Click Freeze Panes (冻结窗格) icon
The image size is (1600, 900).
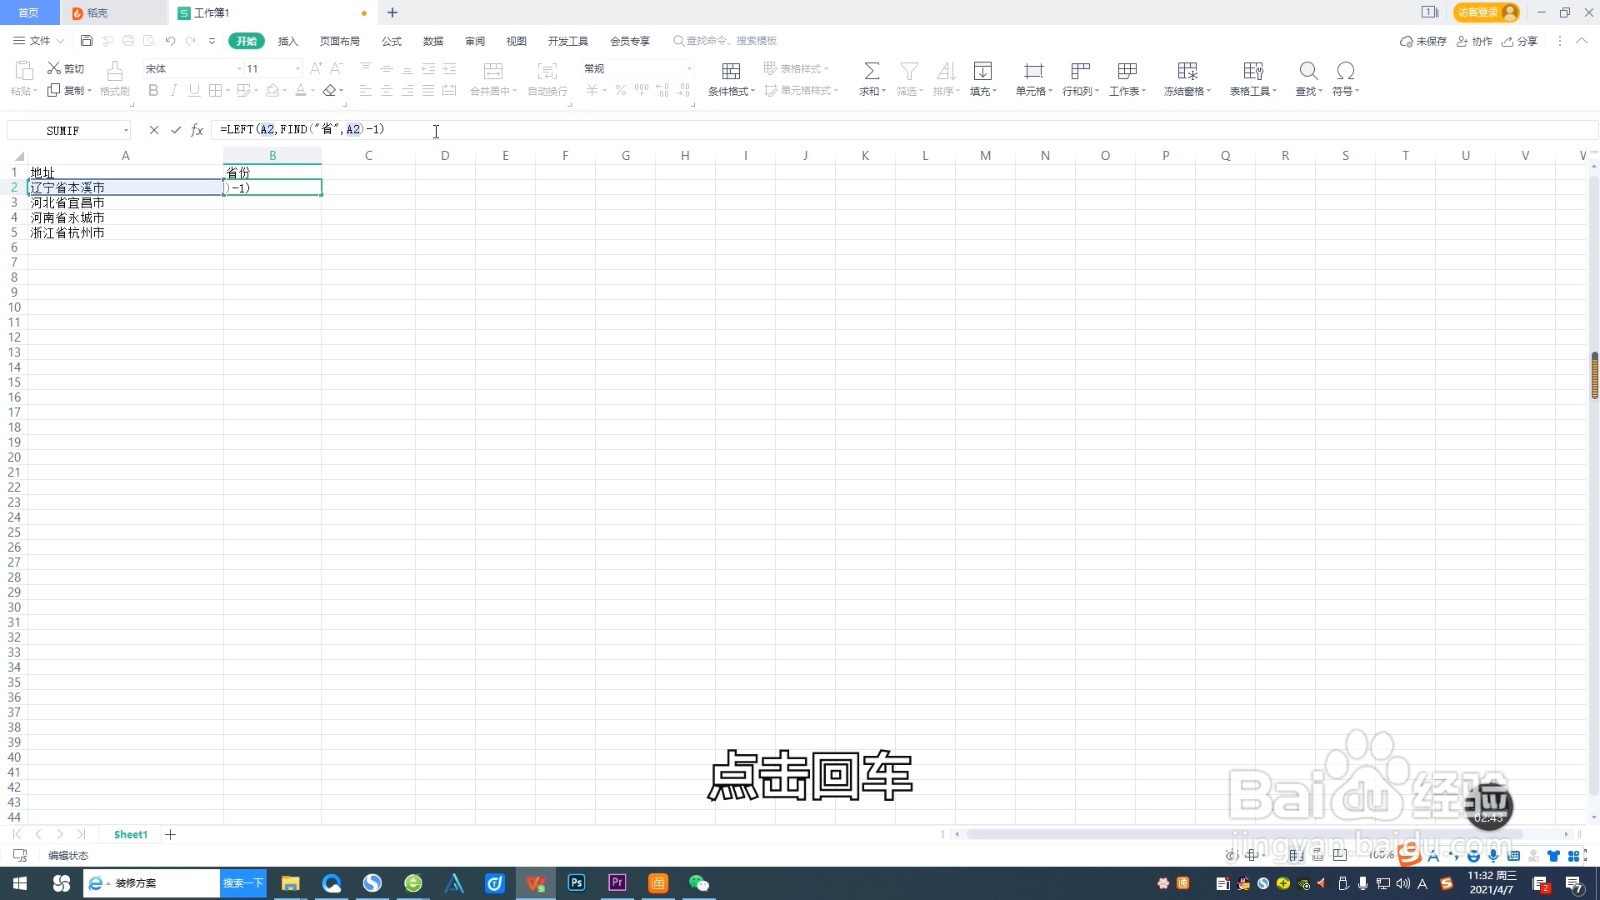(x=1187, y=71)
